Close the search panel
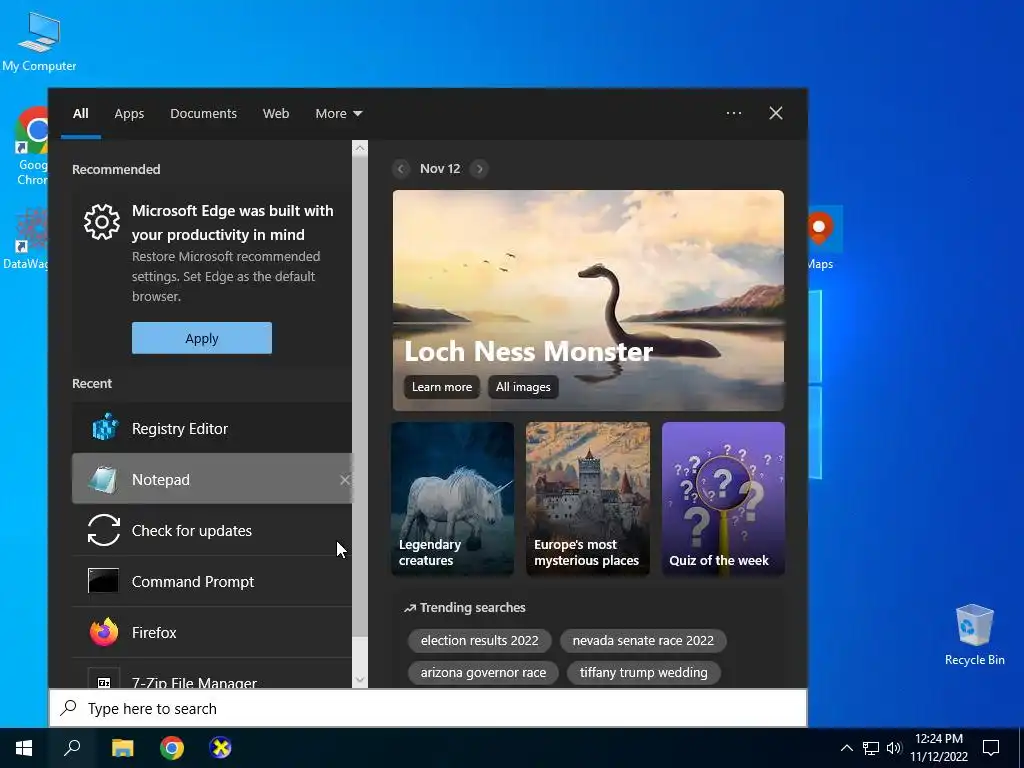 tap(776, 113)
